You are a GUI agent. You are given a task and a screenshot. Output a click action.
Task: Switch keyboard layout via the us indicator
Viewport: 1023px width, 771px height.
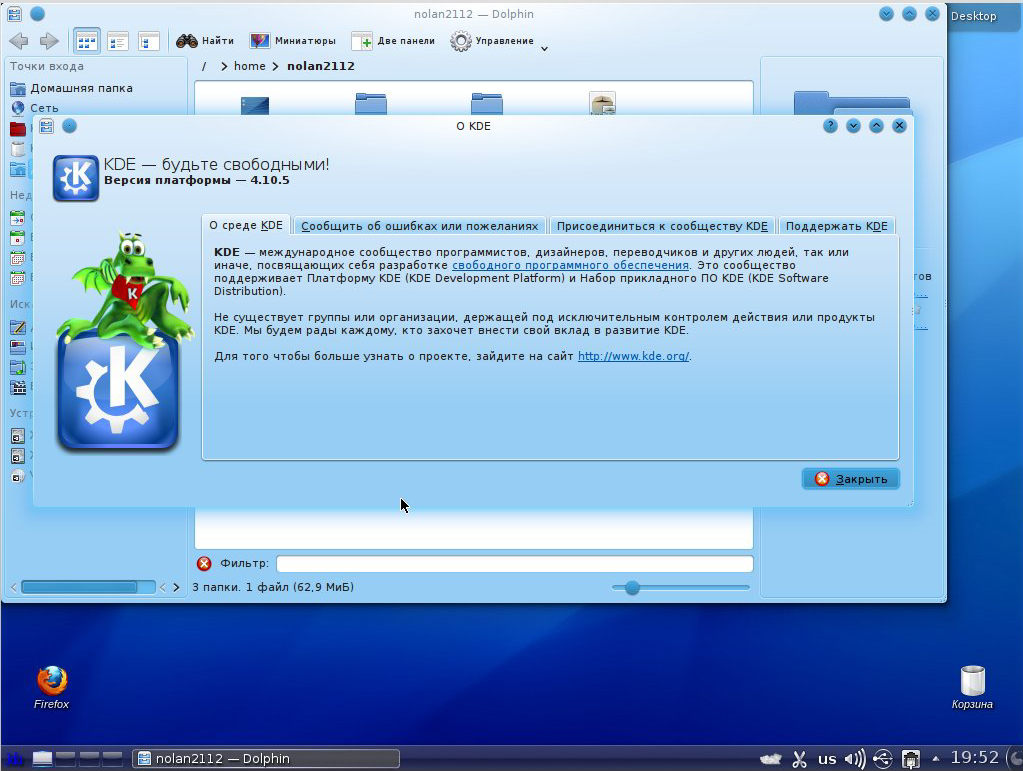[827, 759]
